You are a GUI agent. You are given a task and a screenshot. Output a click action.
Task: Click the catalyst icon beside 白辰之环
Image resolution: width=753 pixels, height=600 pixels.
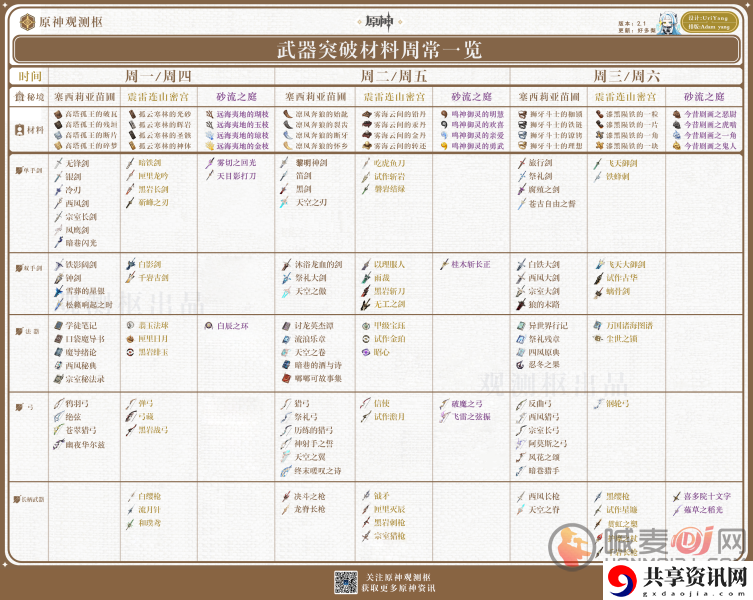click(209, 326)
